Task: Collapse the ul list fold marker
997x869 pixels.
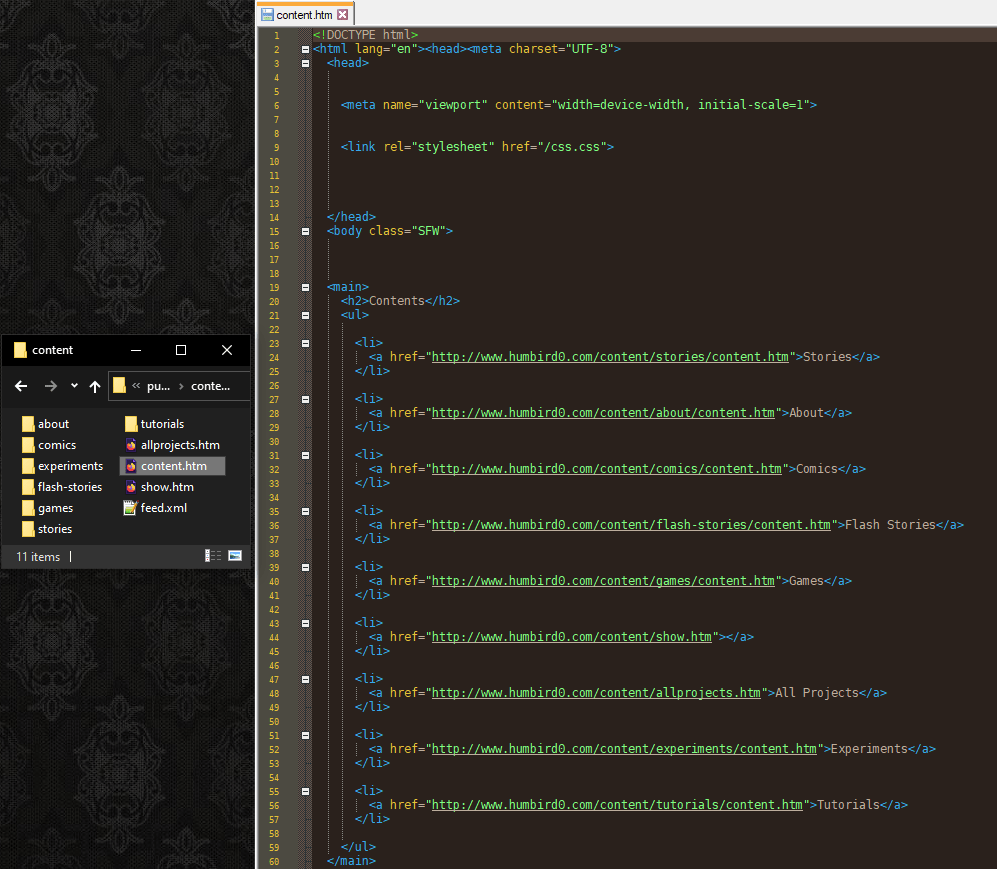Action: coord(305,315)
